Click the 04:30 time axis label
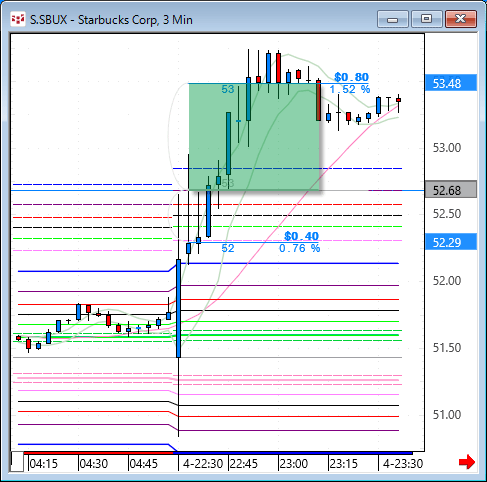The image size is (487, 482). (x=94, y=464)
